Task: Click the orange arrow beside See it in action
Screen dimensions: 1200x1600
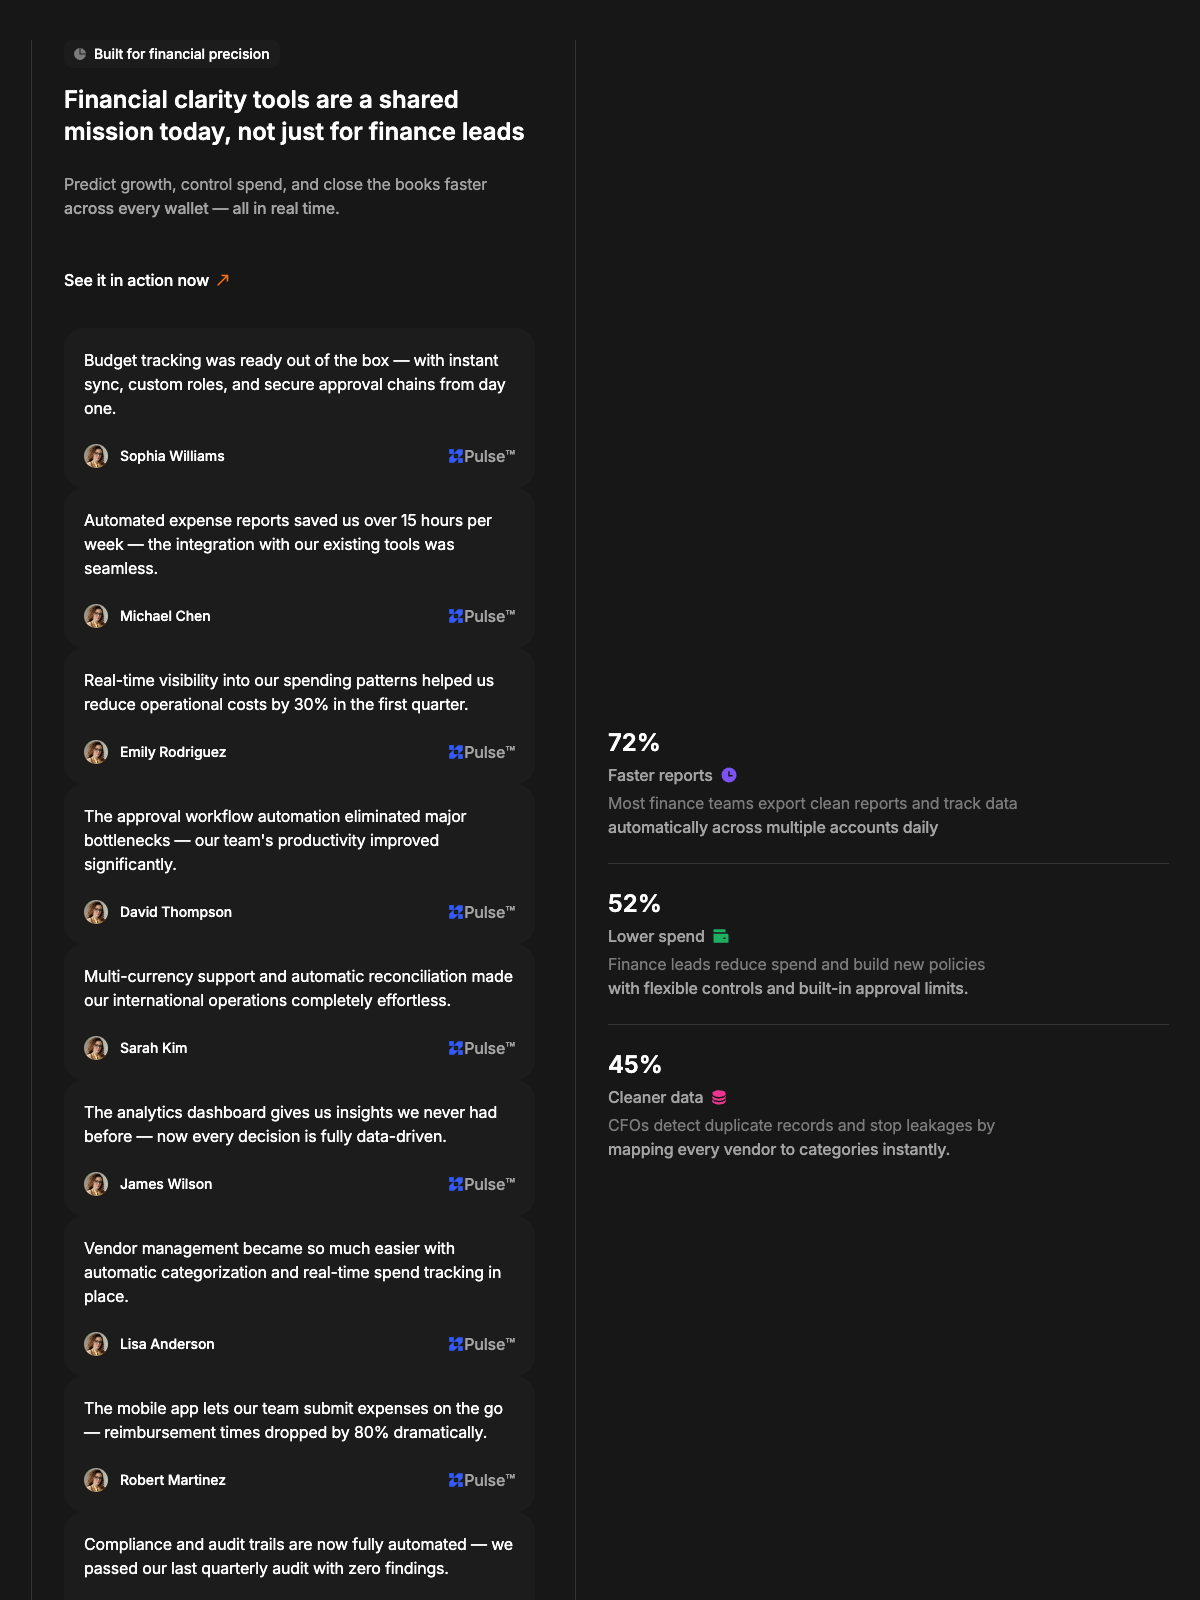Action: pyautogui.click(x=223, y=280)
